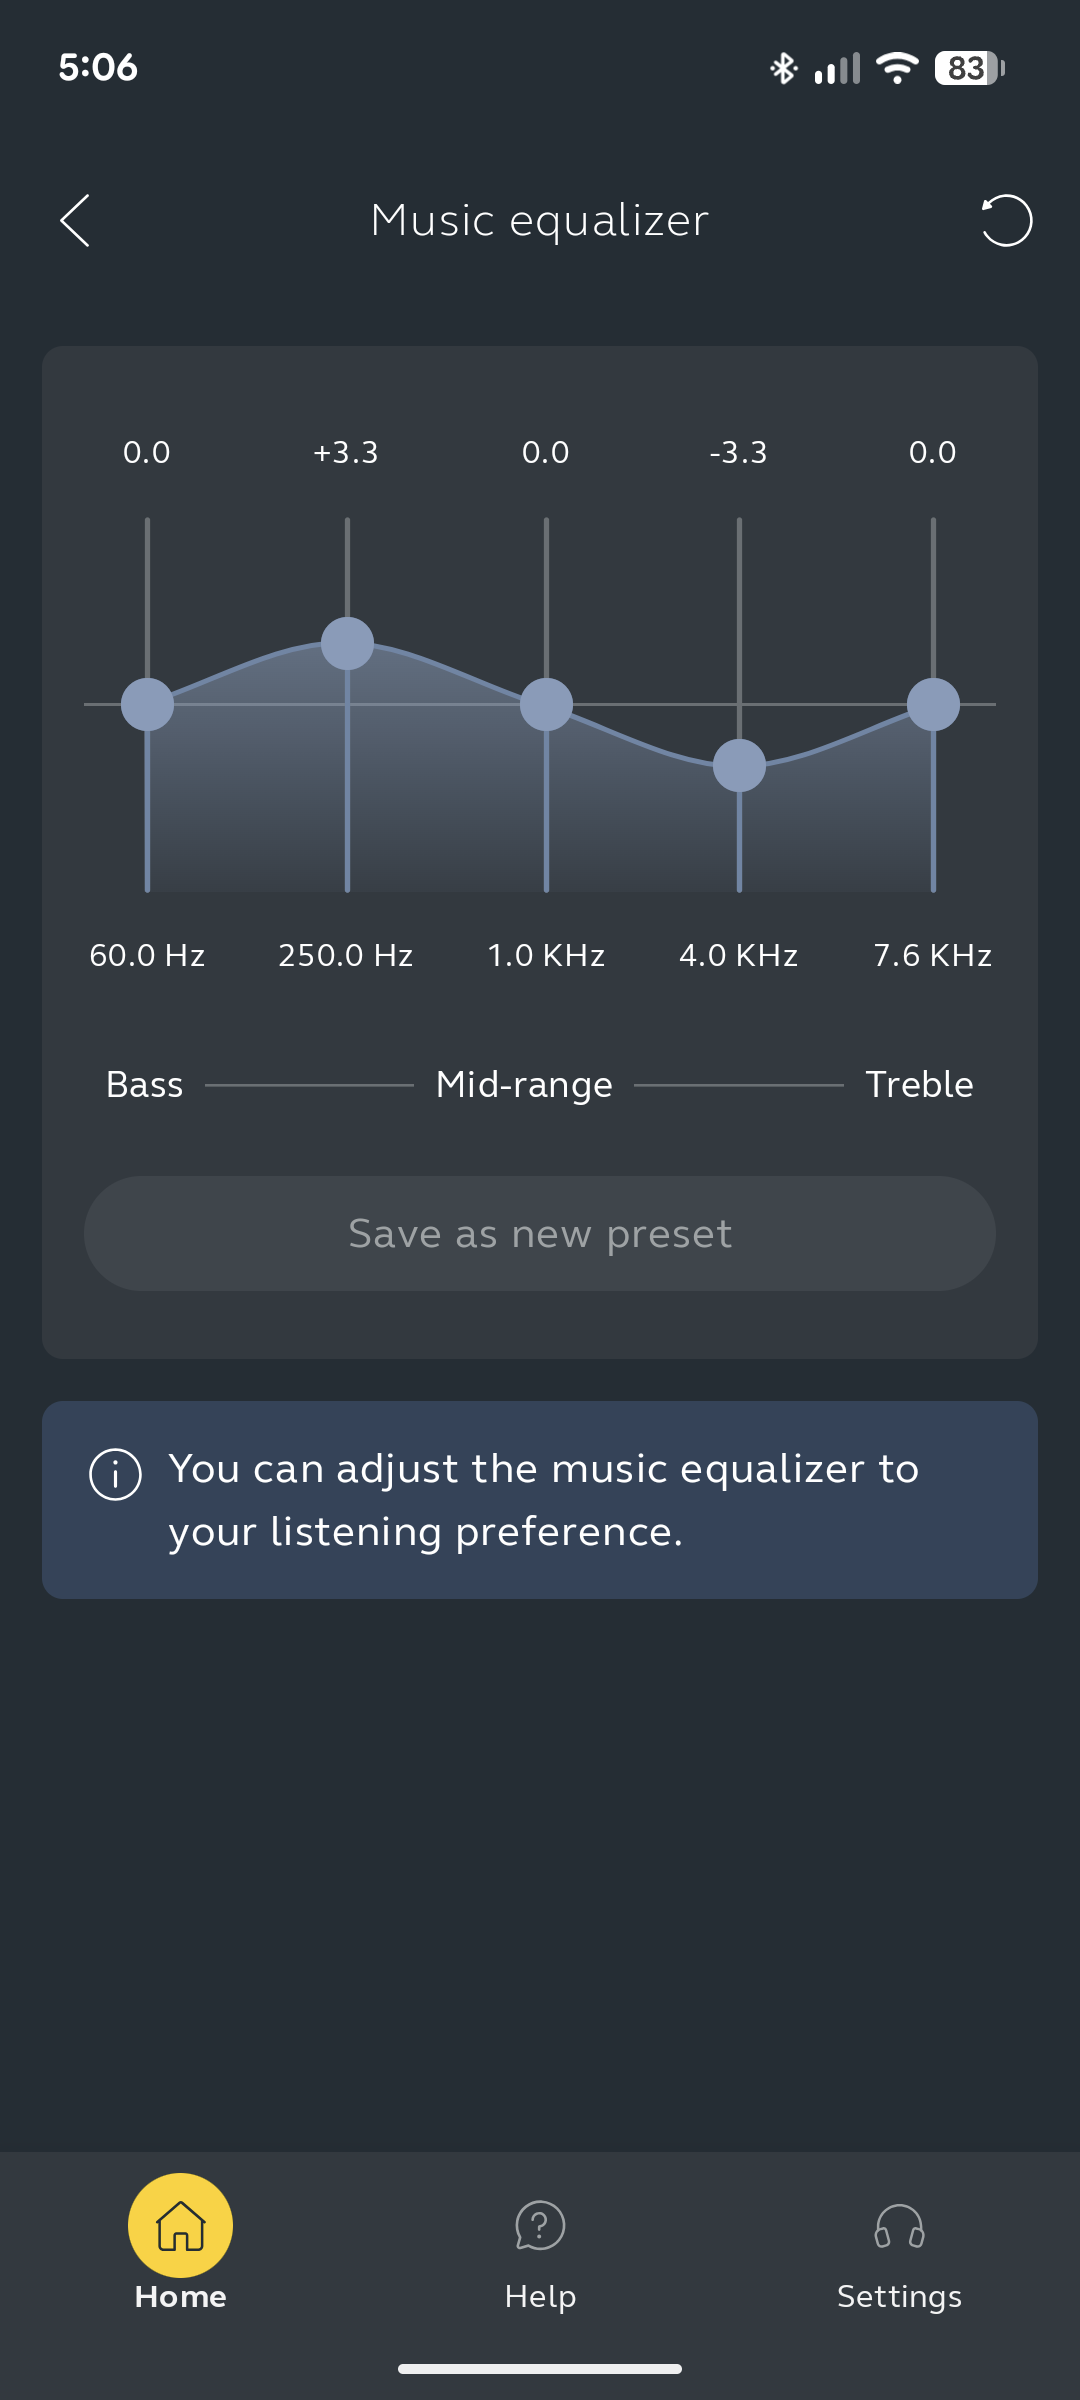Tap the Bluetooth status icon
This screenshot has height=2400, width=1080.
[x=783, y=68]
